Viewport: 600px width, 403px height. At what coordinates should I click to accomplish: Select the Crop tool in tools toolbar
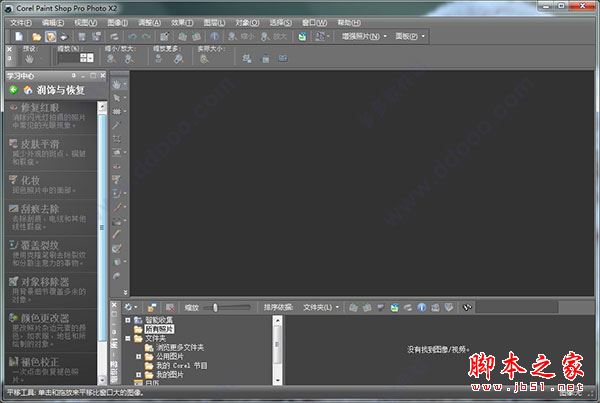click(x=117, y=139)
